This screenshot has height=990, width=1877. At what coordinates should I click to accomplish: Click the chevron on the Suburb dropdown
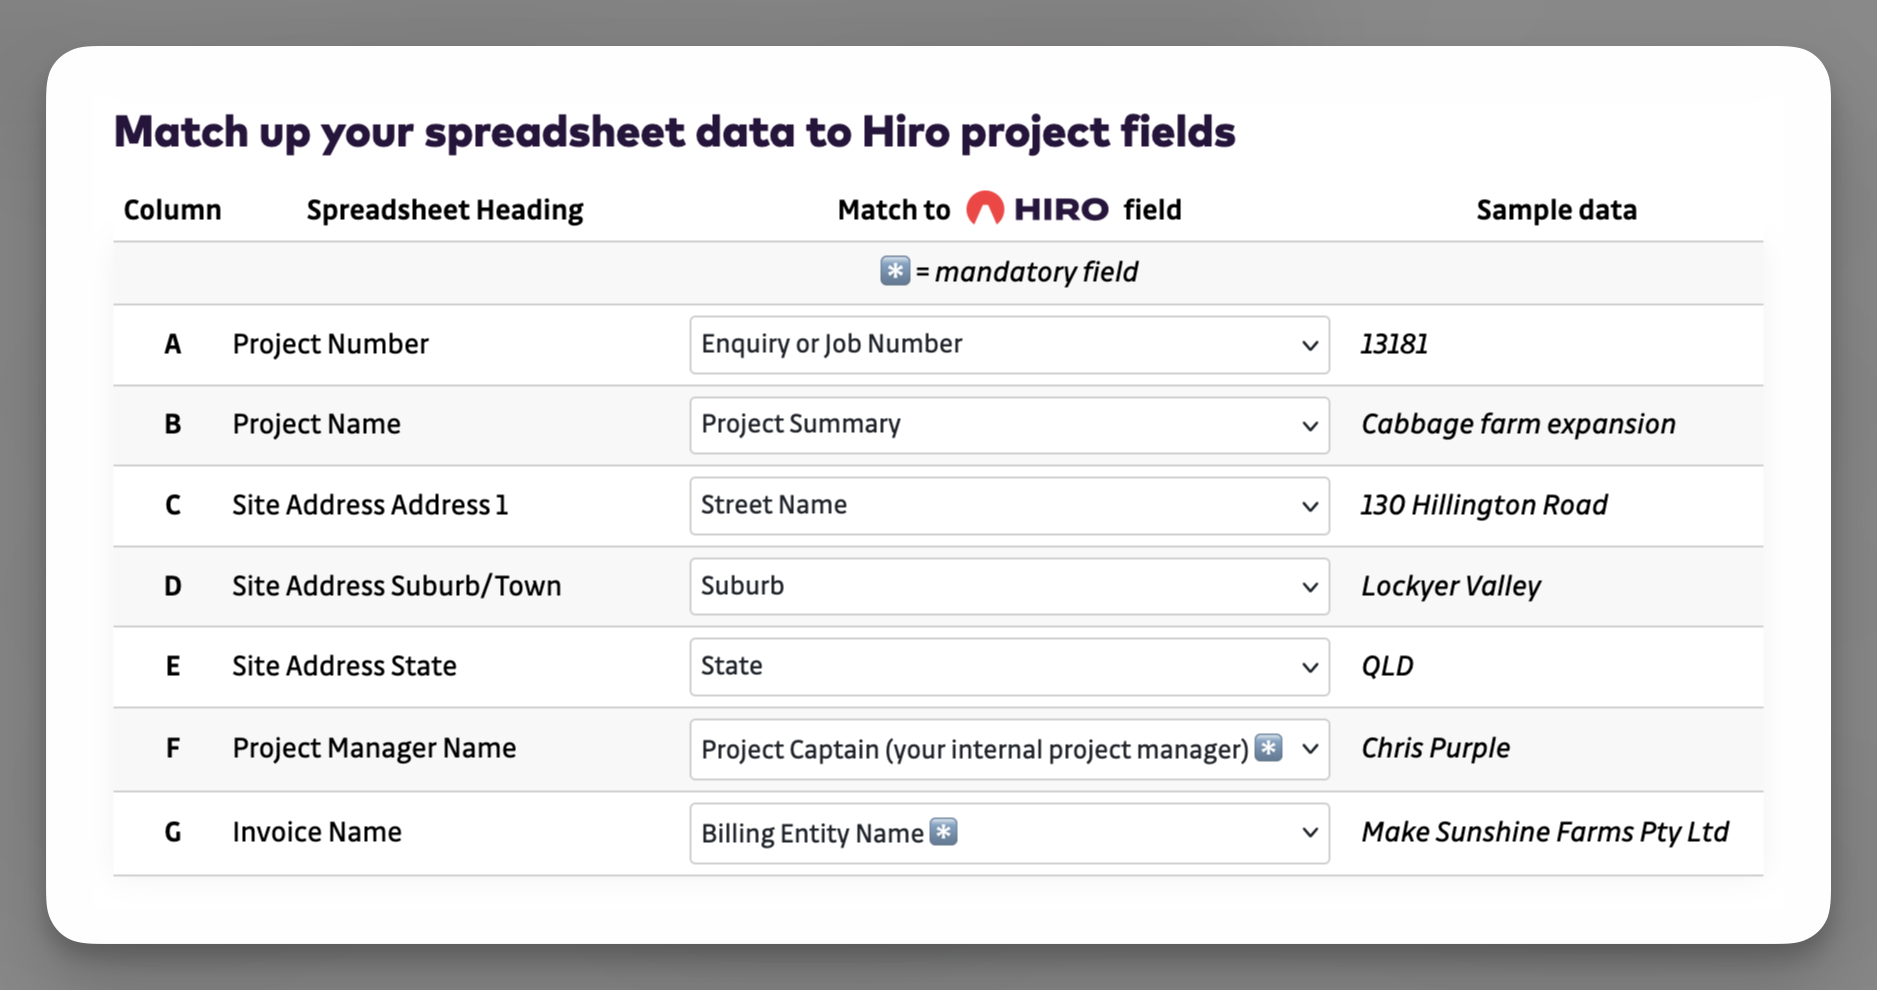click(x=1308, y=587)
